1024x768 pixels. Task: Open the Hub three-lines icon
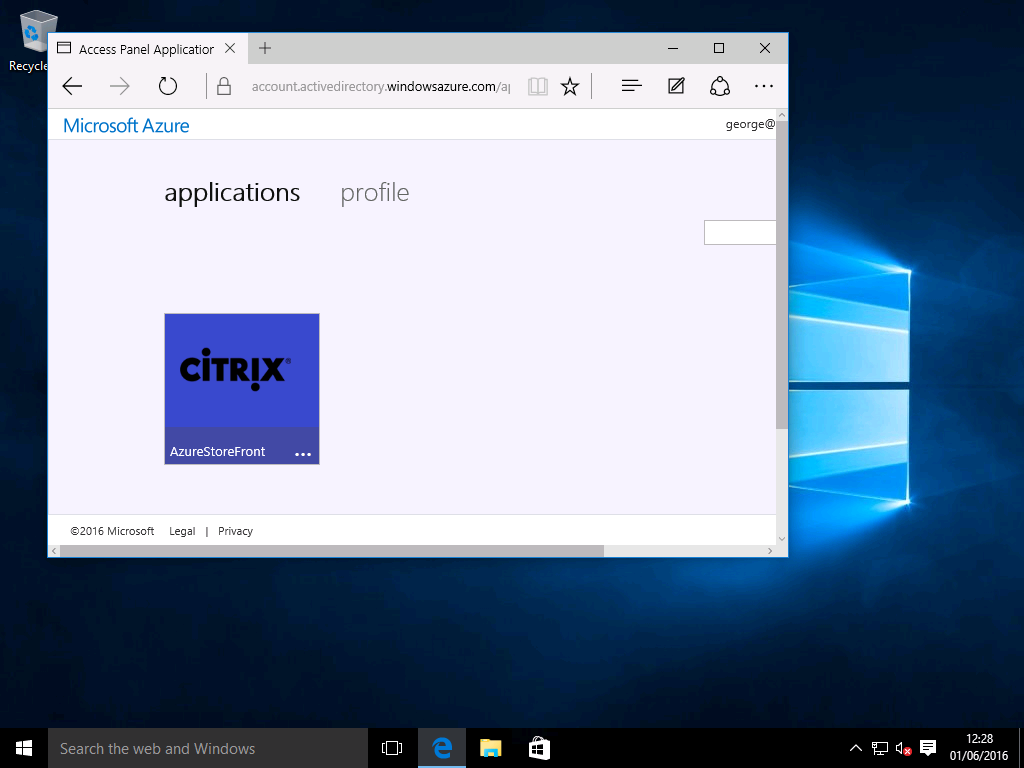[x=631, y=87]
